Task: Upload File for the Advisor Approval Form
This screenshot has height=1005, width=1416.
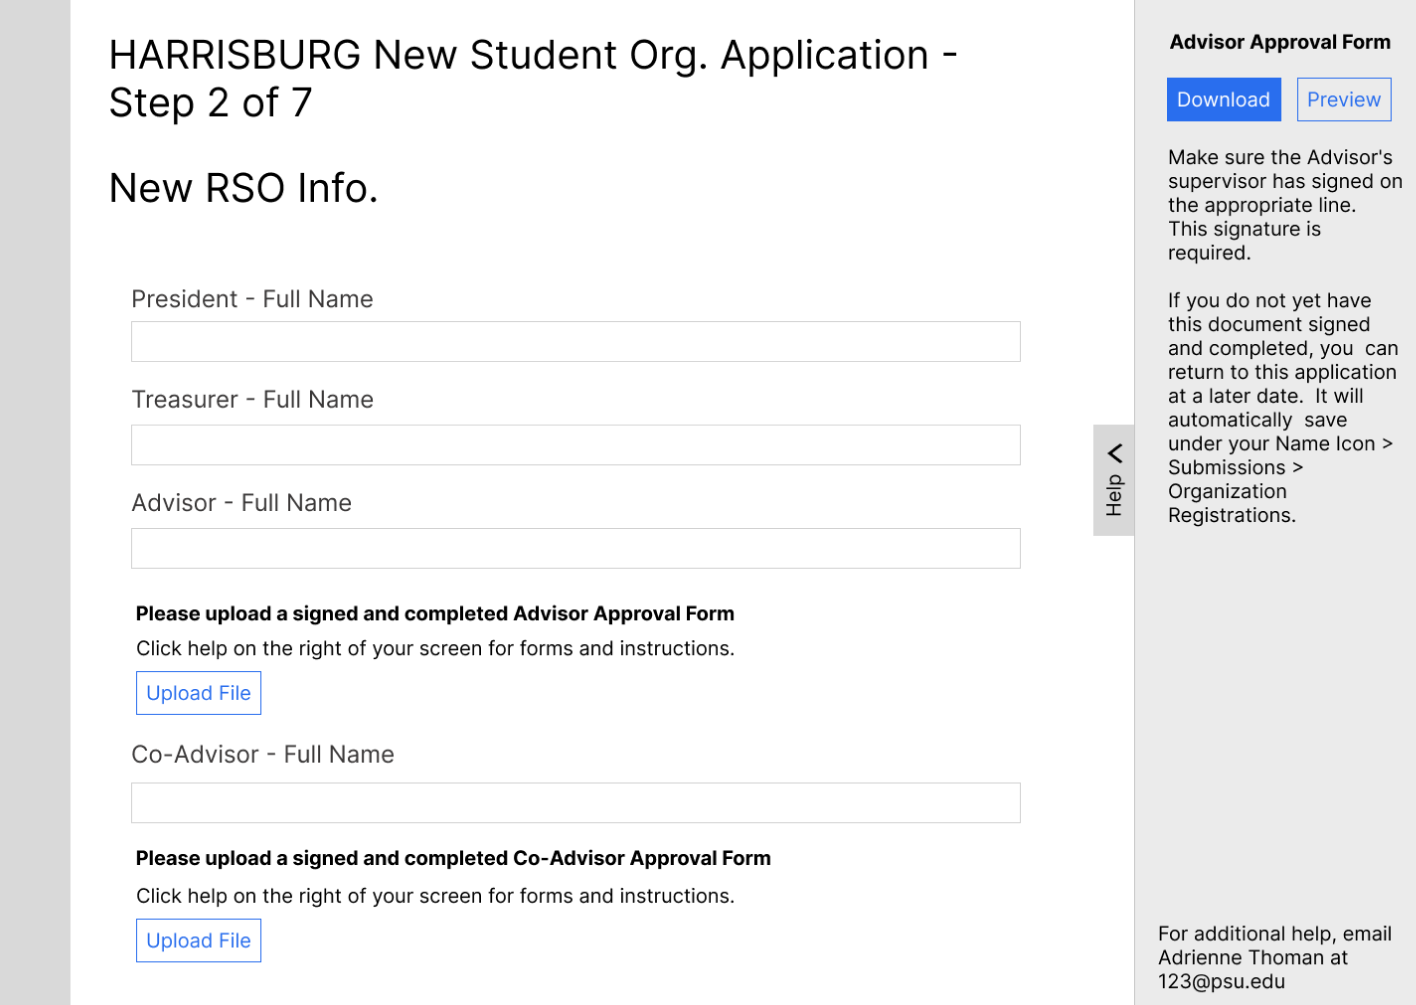Action: [x=198, y=693]
